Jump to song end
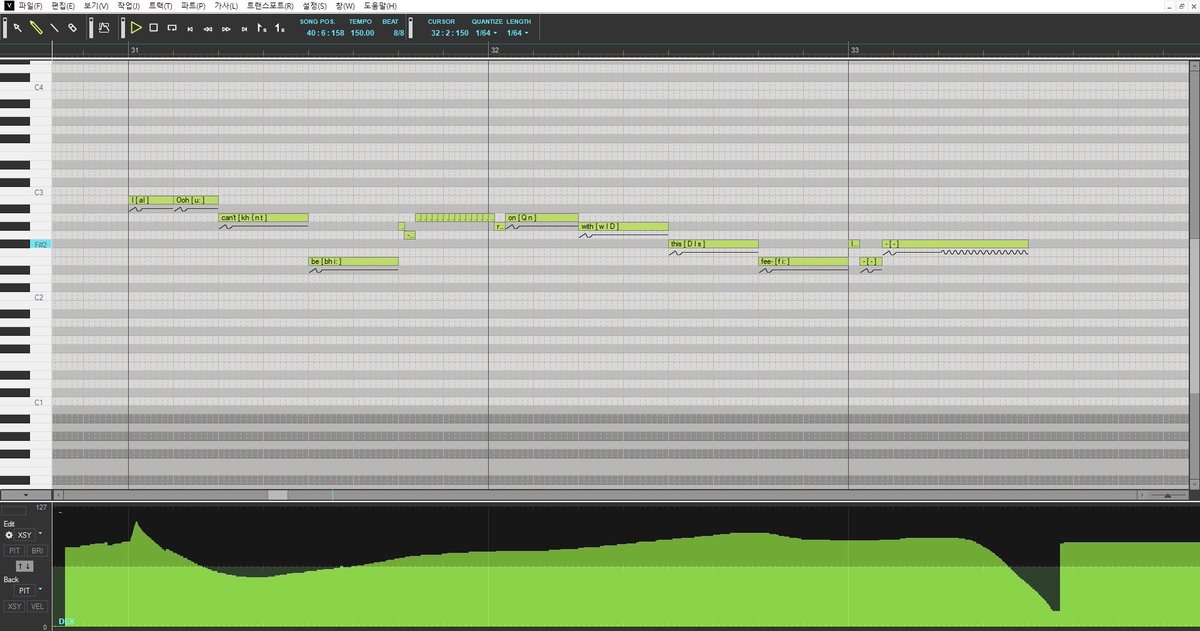Image resolution: width=1200 pixels, height=631 pixels. (x=244, y=28)
